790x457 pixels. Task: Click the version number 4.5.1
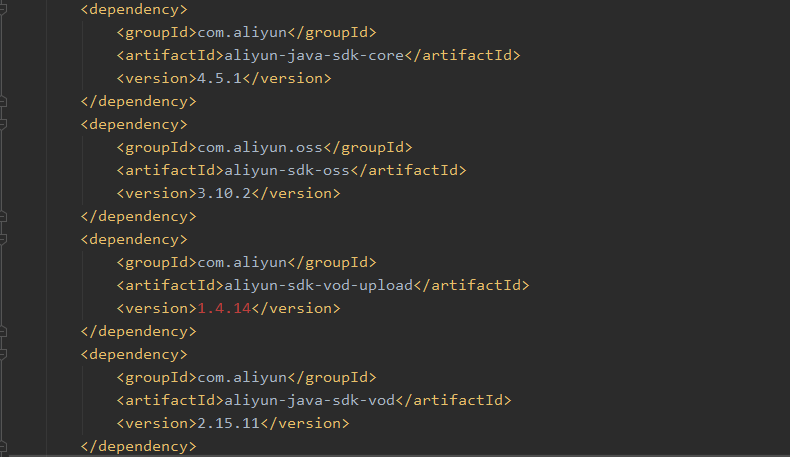220,78
